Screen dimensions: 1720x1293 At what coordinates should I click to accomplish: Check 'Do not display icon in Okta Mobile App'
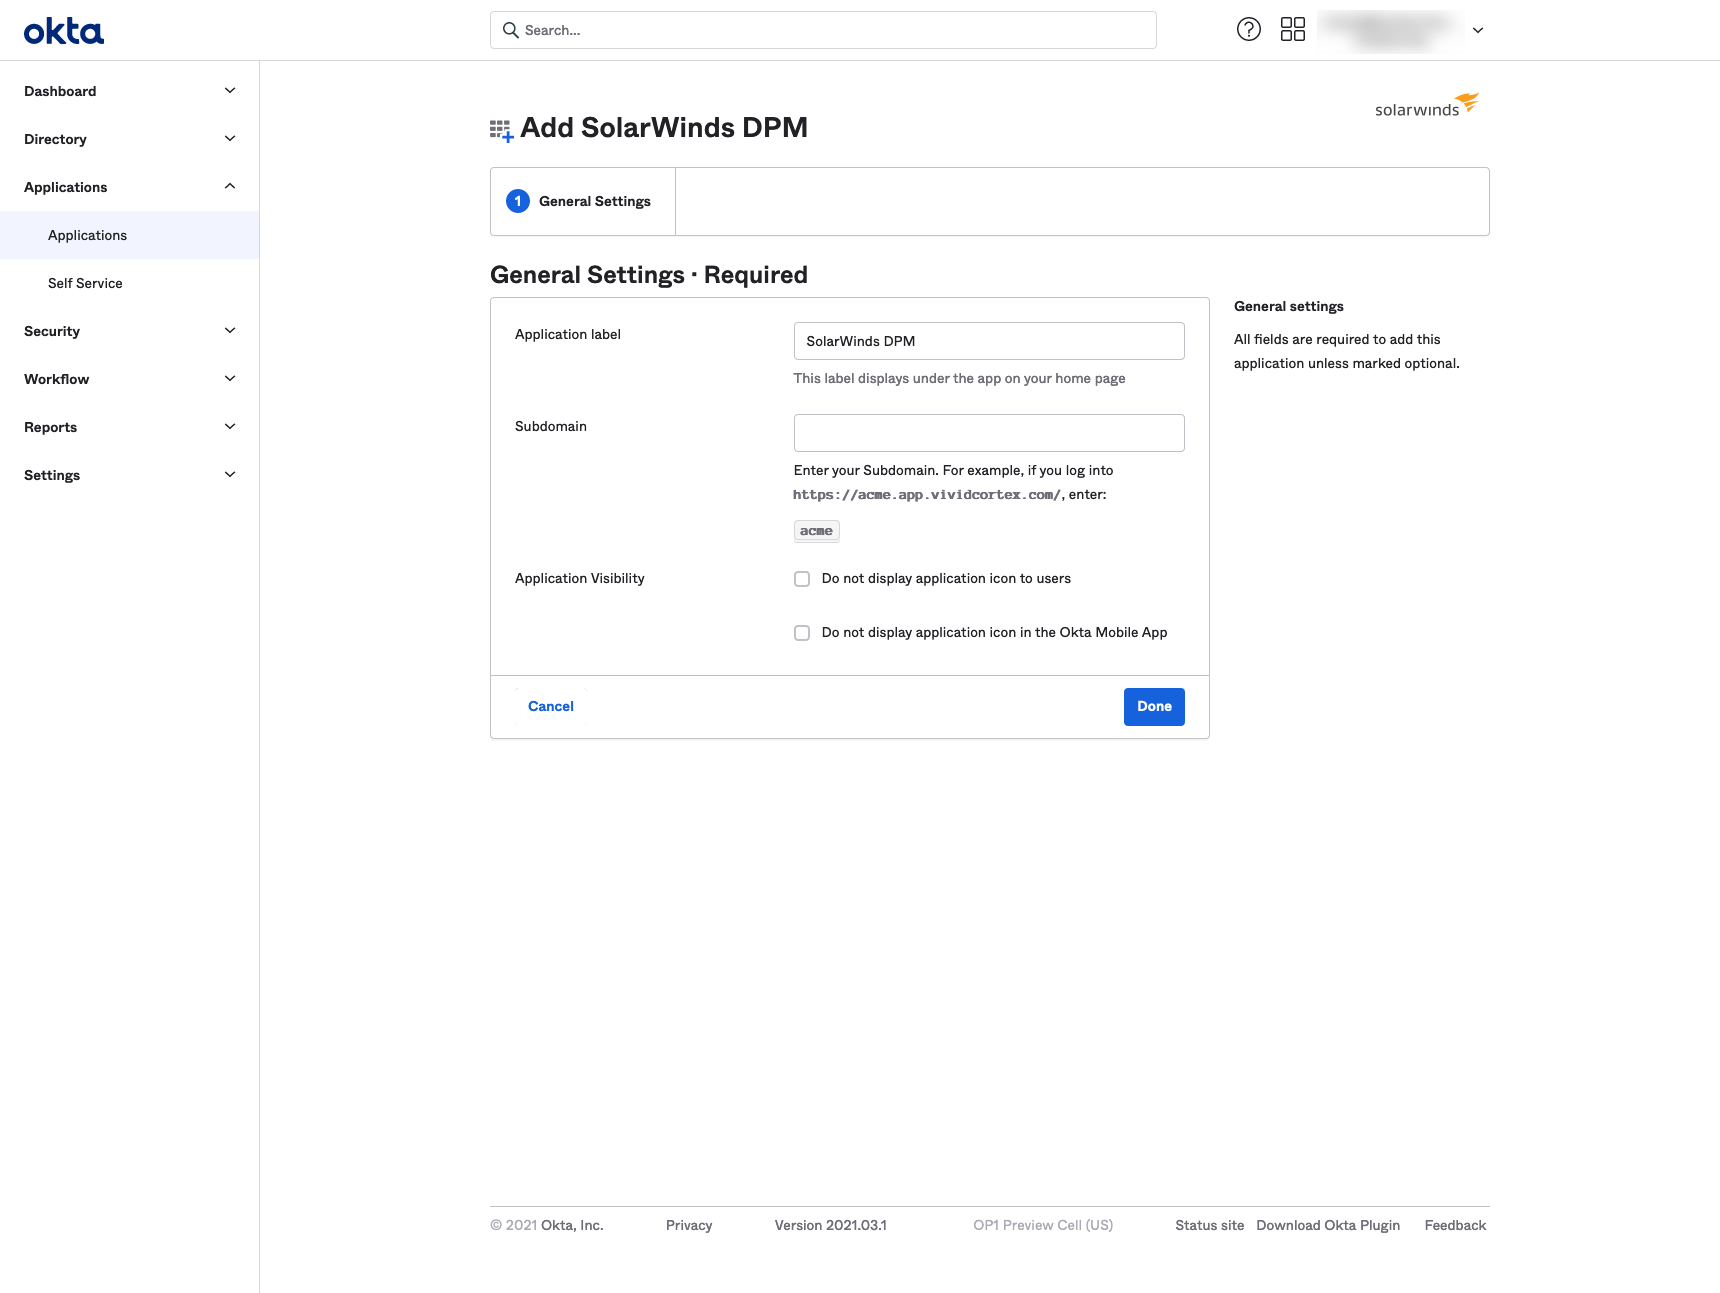point(802,633)
